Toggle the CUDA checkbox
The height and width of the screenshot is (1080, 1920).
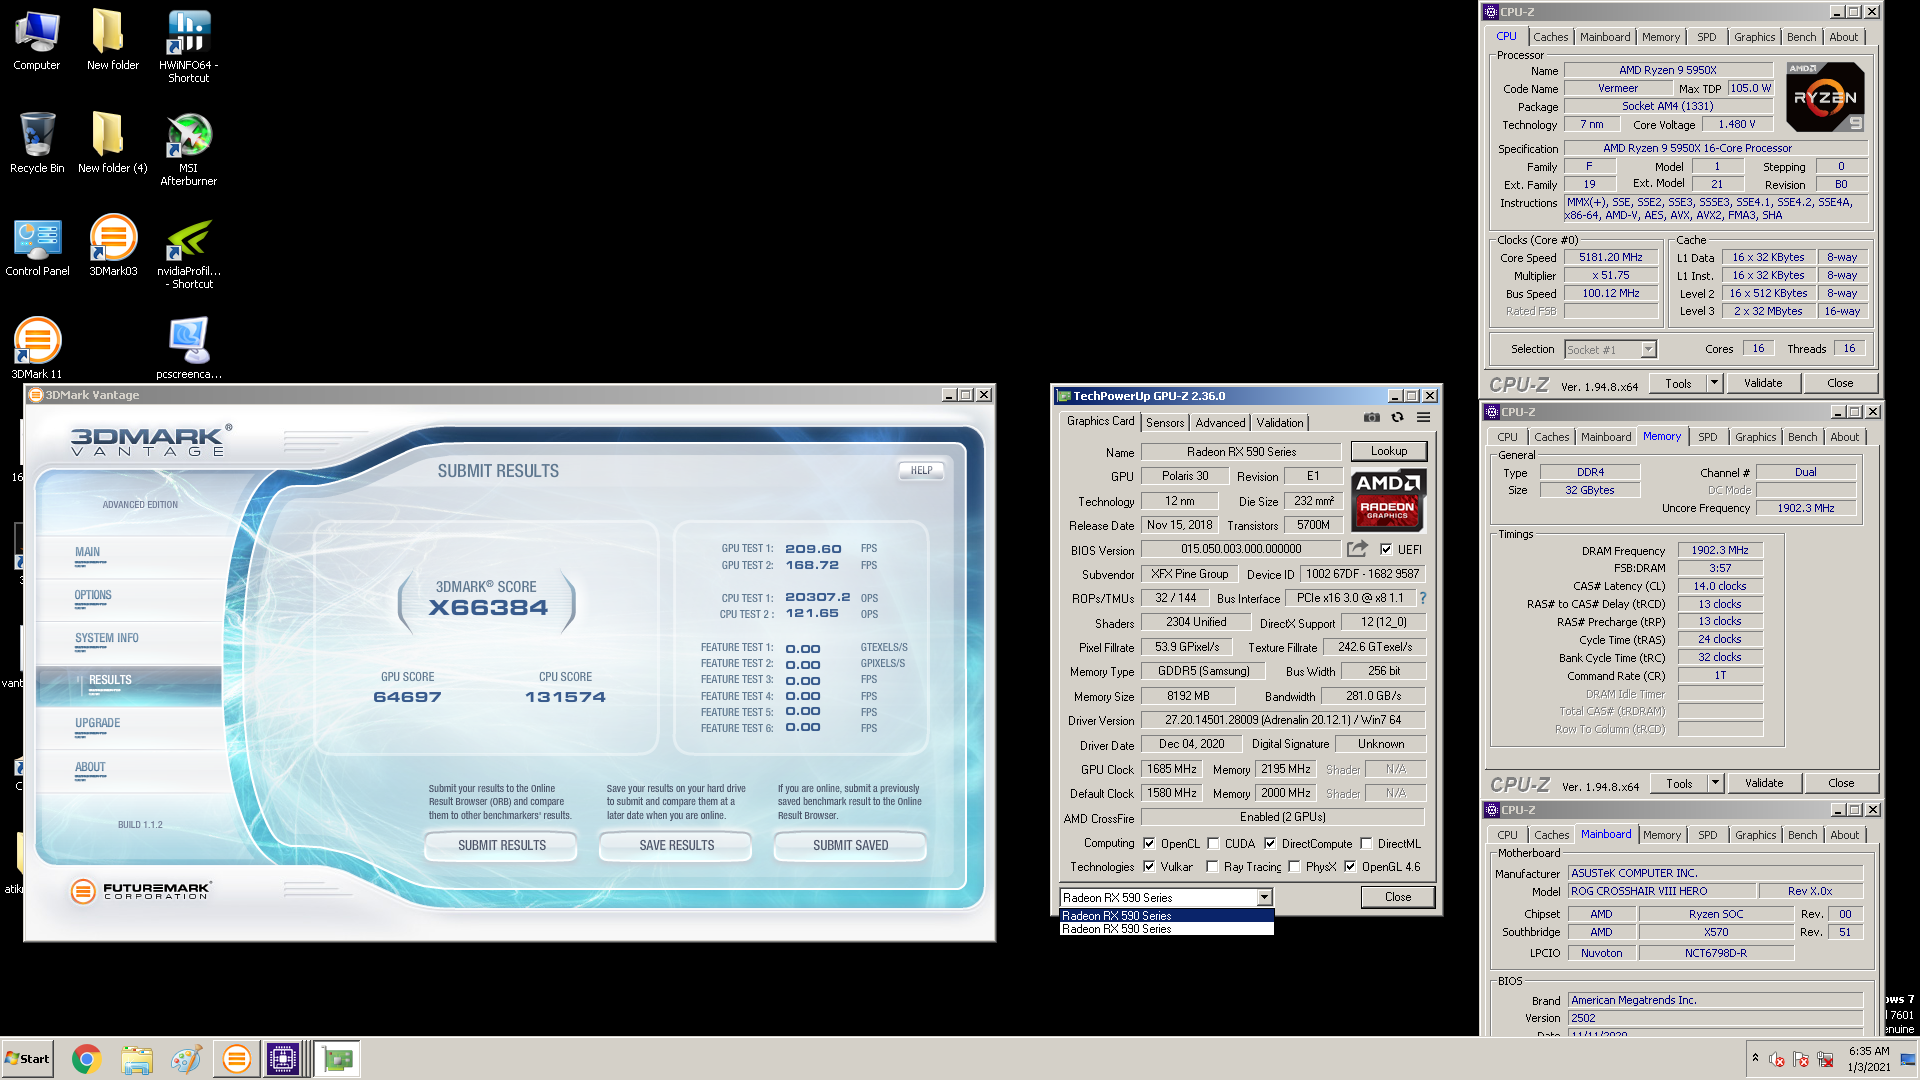(x=1213, y=843)
